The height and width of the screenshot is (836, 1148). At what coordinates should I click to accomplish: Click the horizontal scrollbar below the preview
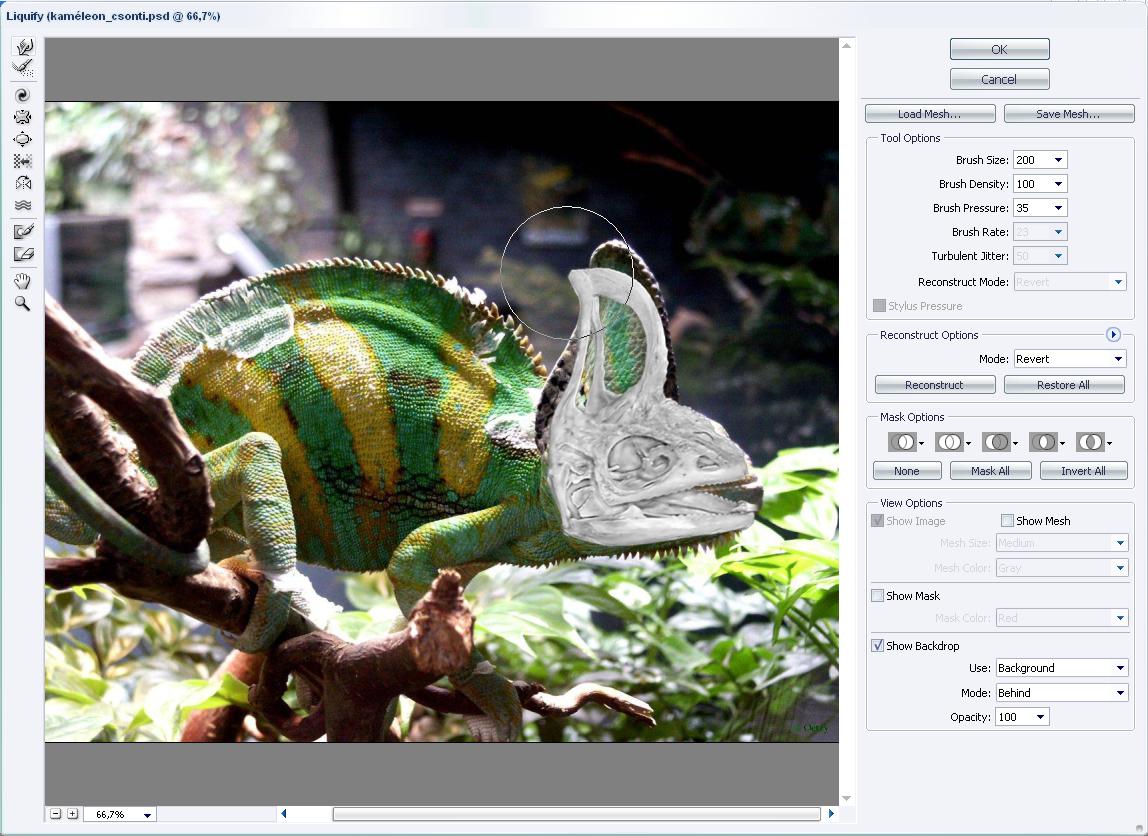pos(576,814)
